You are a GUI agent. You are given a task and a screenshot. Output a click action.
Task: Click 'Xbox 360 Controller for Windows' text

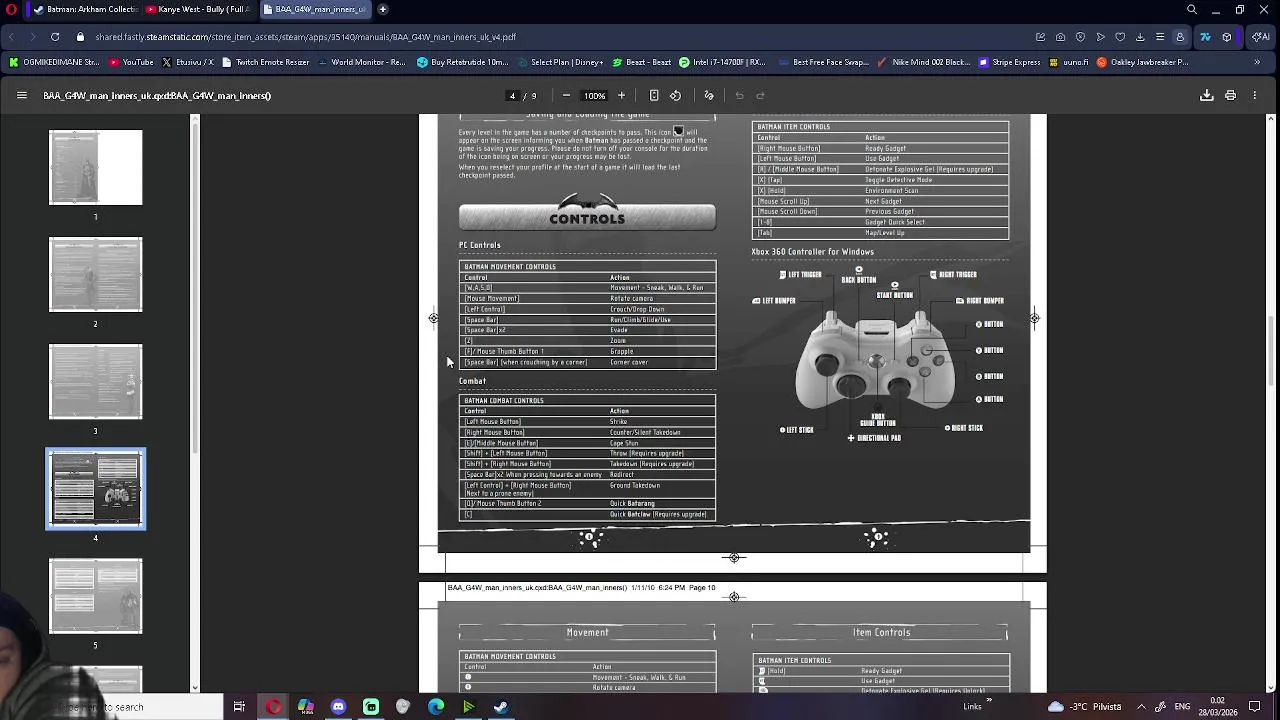click(813, 252)
